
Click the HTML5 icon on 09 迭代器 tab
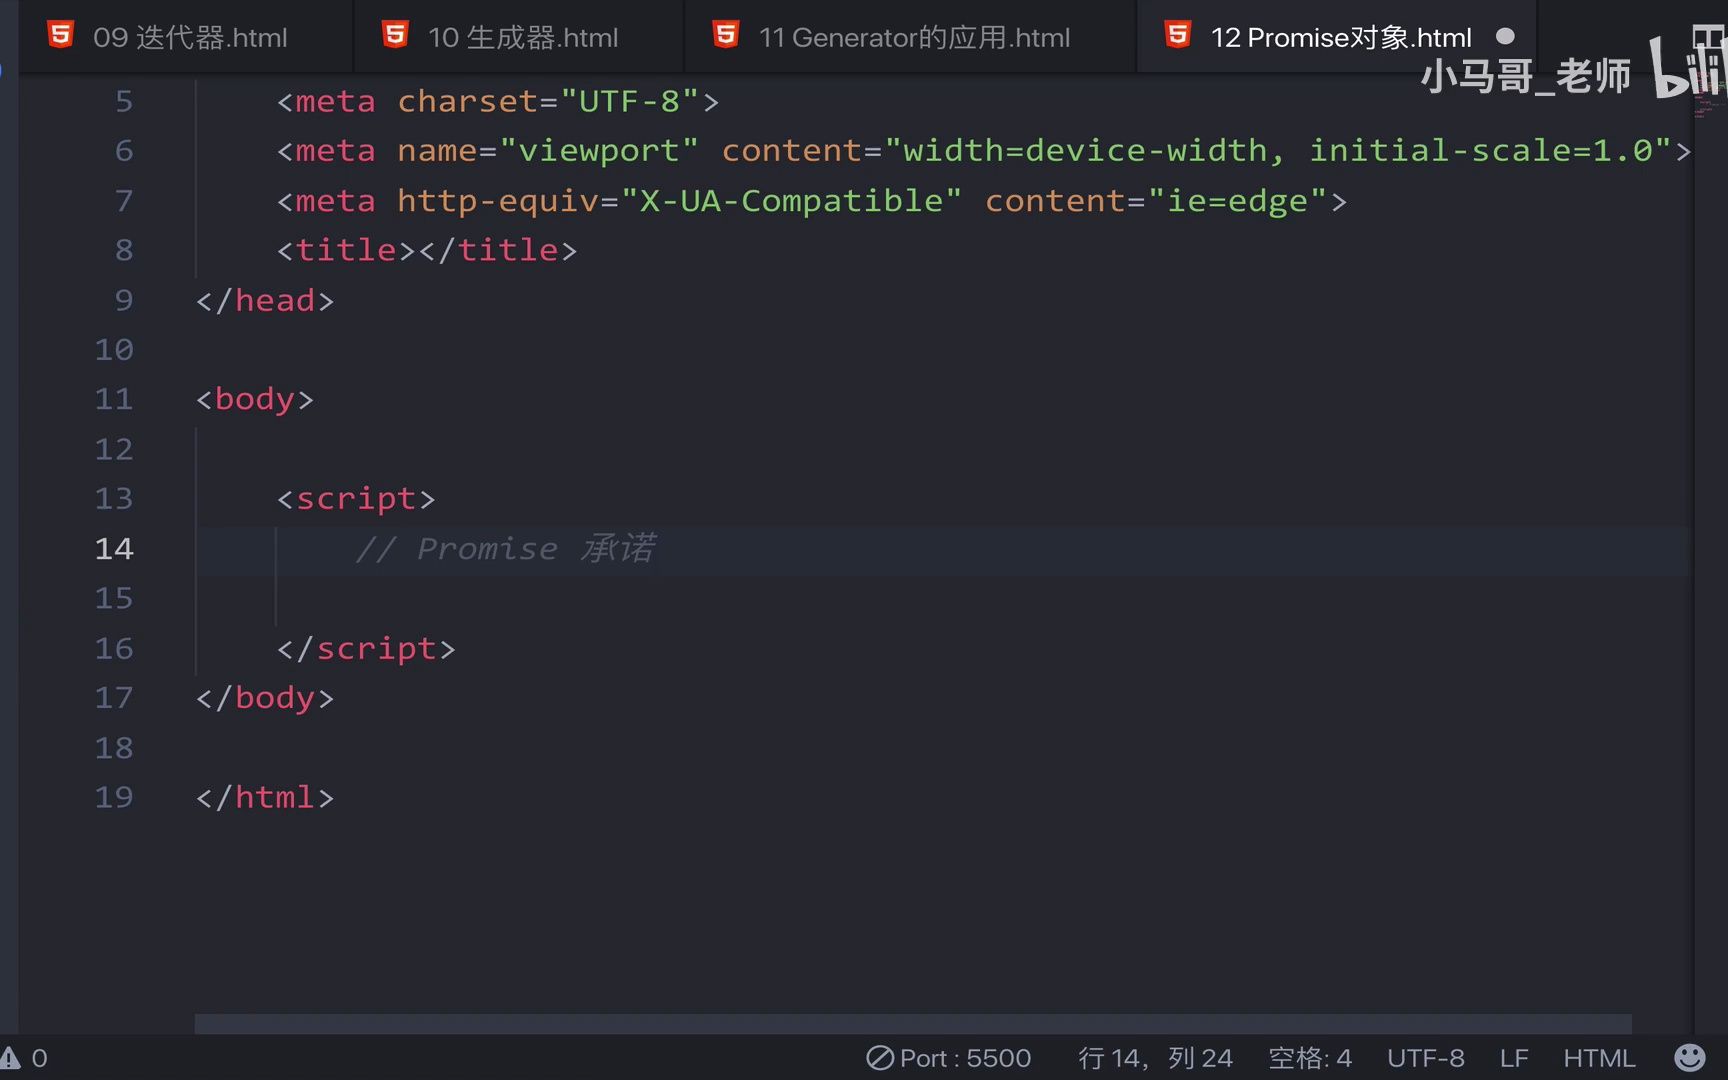click(61, 36)
